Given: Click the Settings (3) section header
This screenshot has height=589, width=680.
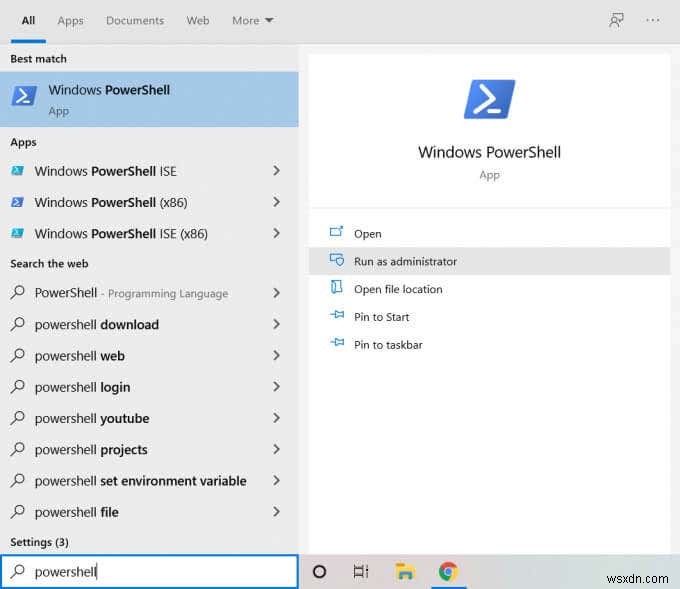Looking at the screenshot, I should [x=39, y=542].
